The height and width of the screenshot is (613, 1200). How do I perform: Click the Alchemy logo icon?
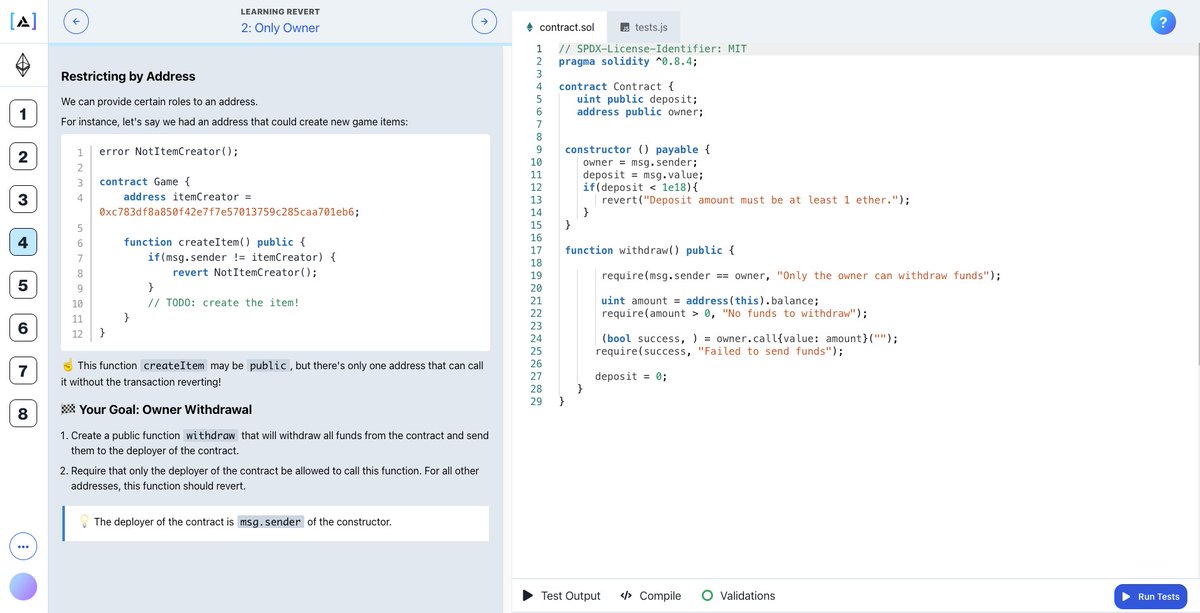(22, 21)
